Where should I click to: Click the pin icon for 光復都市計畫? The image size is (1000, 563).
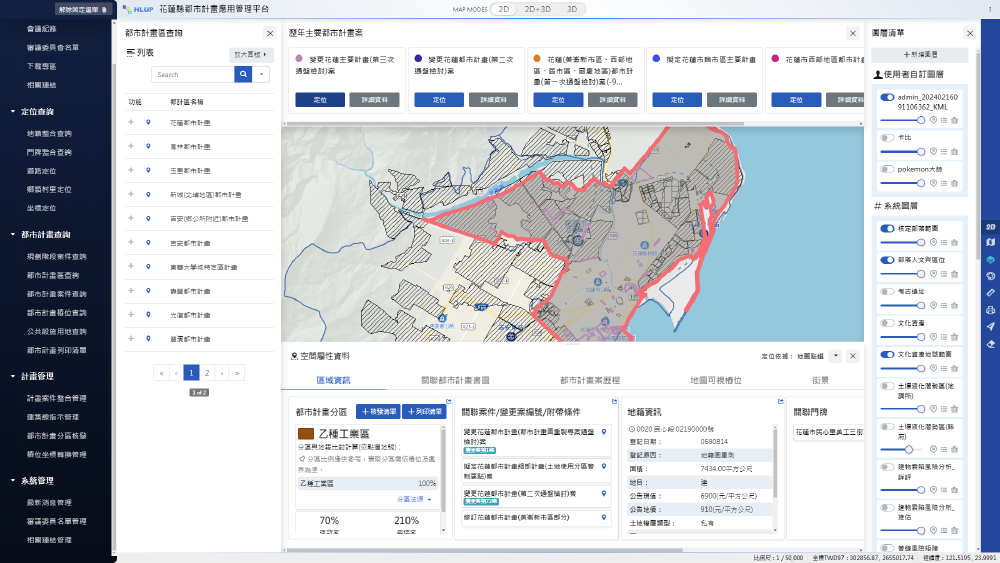(x=148, y=315)
